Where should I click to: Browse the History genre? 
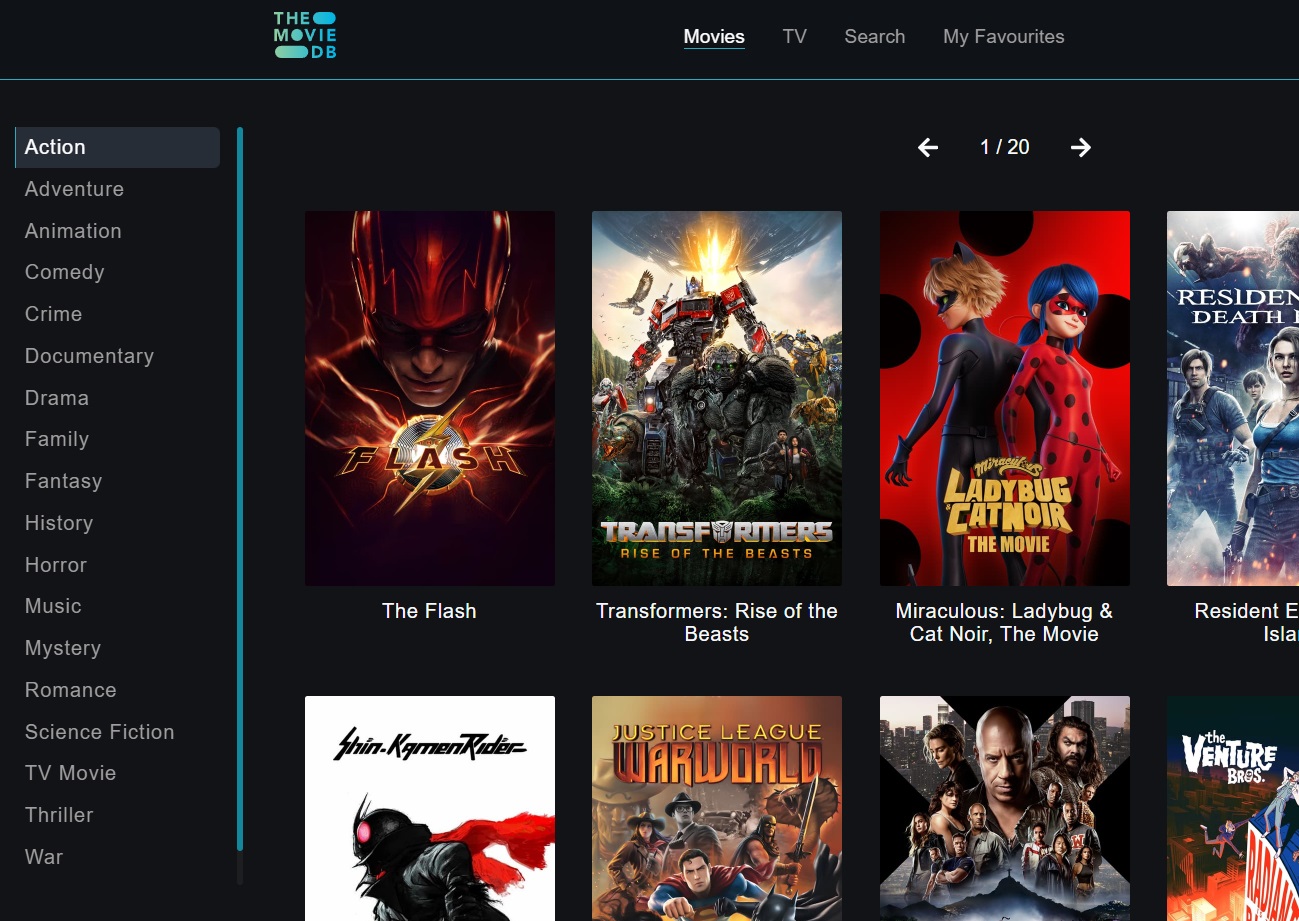(x=59, y=523)
